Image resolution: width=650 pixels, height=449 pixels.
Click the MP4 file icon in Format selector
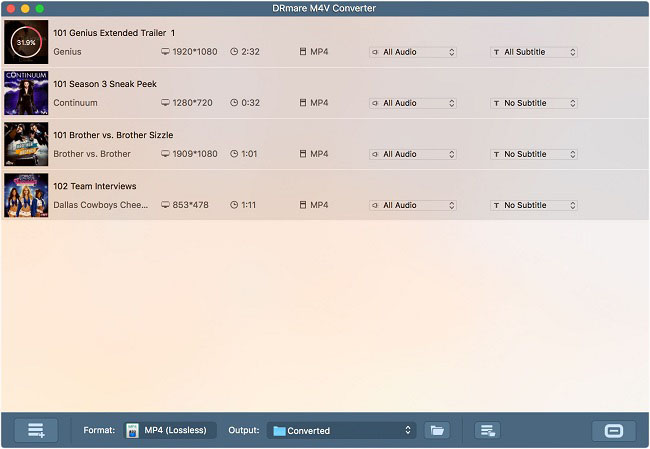(x=133, y=430)
